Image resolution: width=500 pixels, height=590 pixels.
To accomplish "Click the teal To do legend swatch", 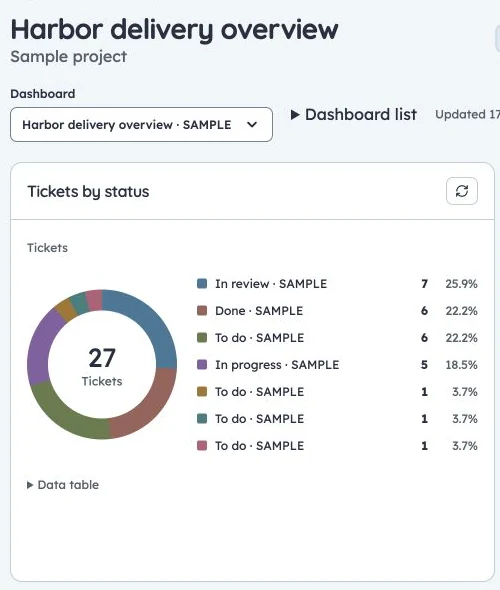I will (x=202, y=419).
